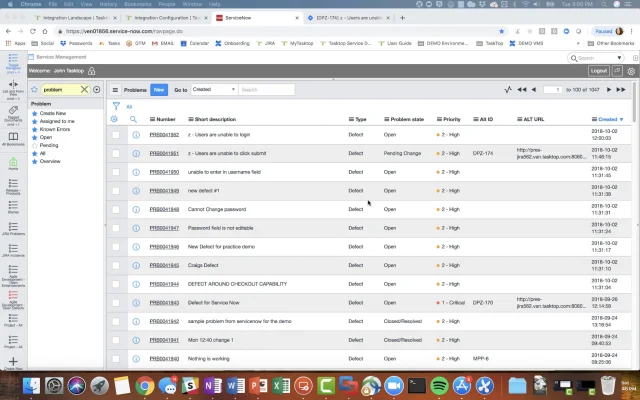The image size is (640, 400).
Task: Go to previous page arrow
Action: point(533,89)
